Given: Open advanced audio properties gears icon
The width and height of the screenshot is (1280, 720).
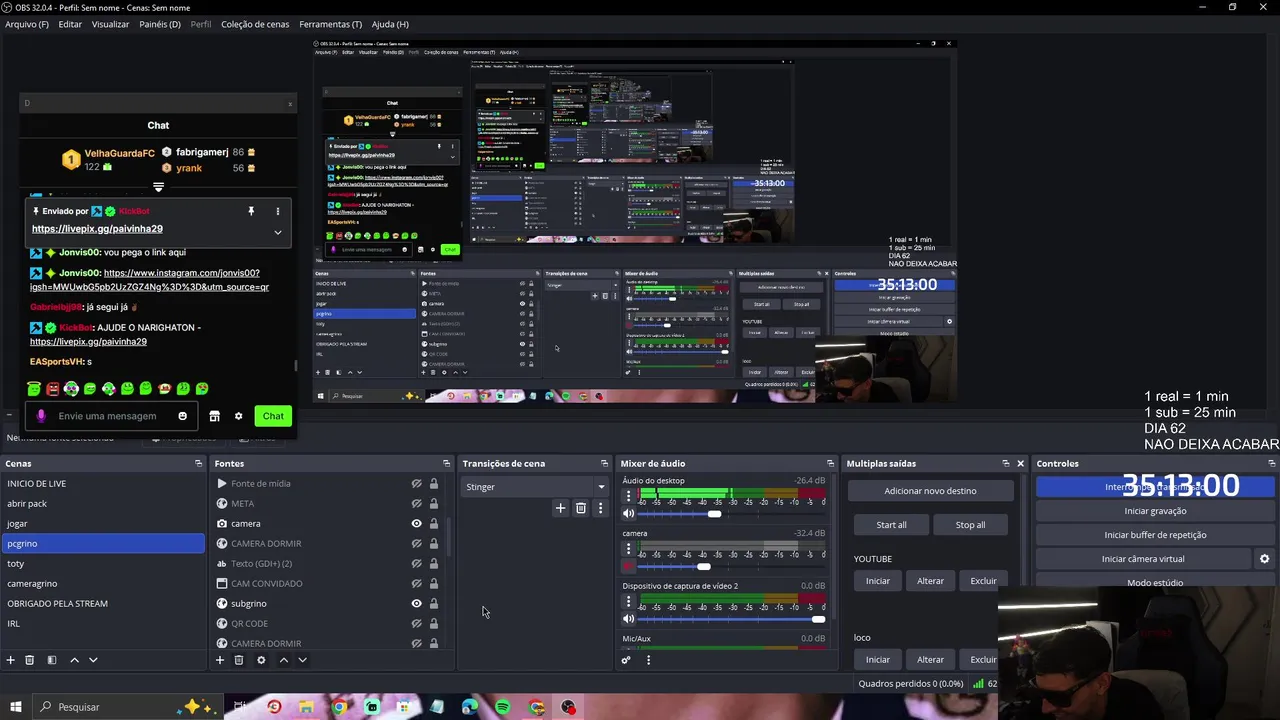Looking at the screenshot, I should click(x=626, y=660).
